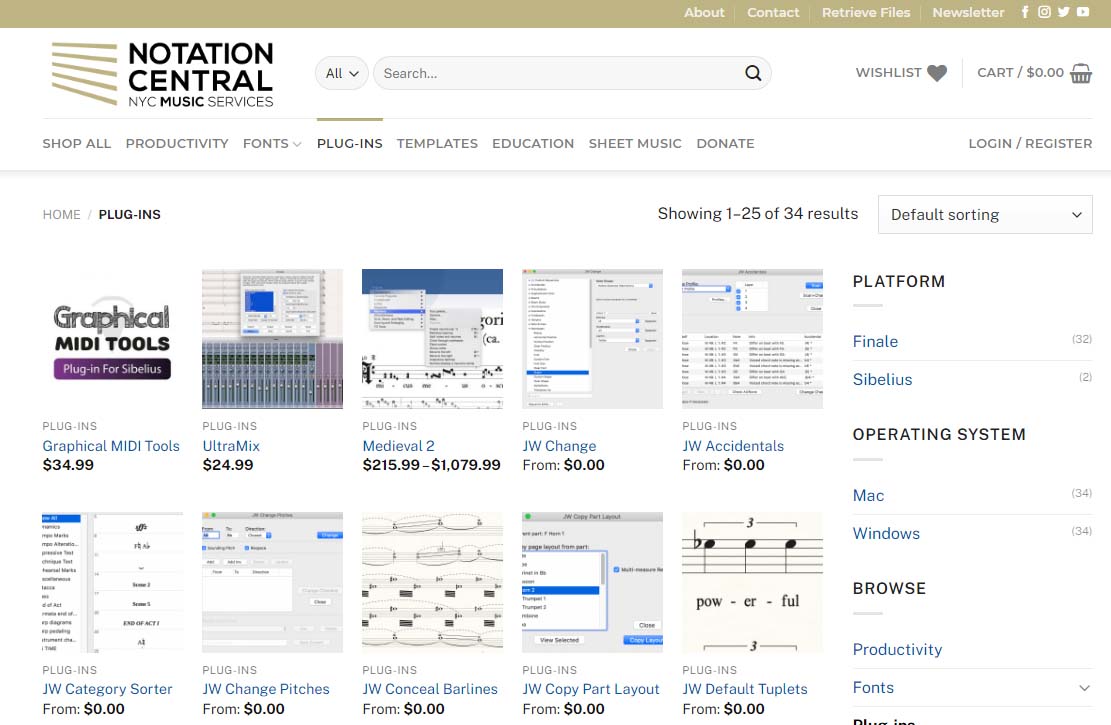1111x725 pixels.
Task: Click the JW Category Sorter title link
Action: click(108, 689)
